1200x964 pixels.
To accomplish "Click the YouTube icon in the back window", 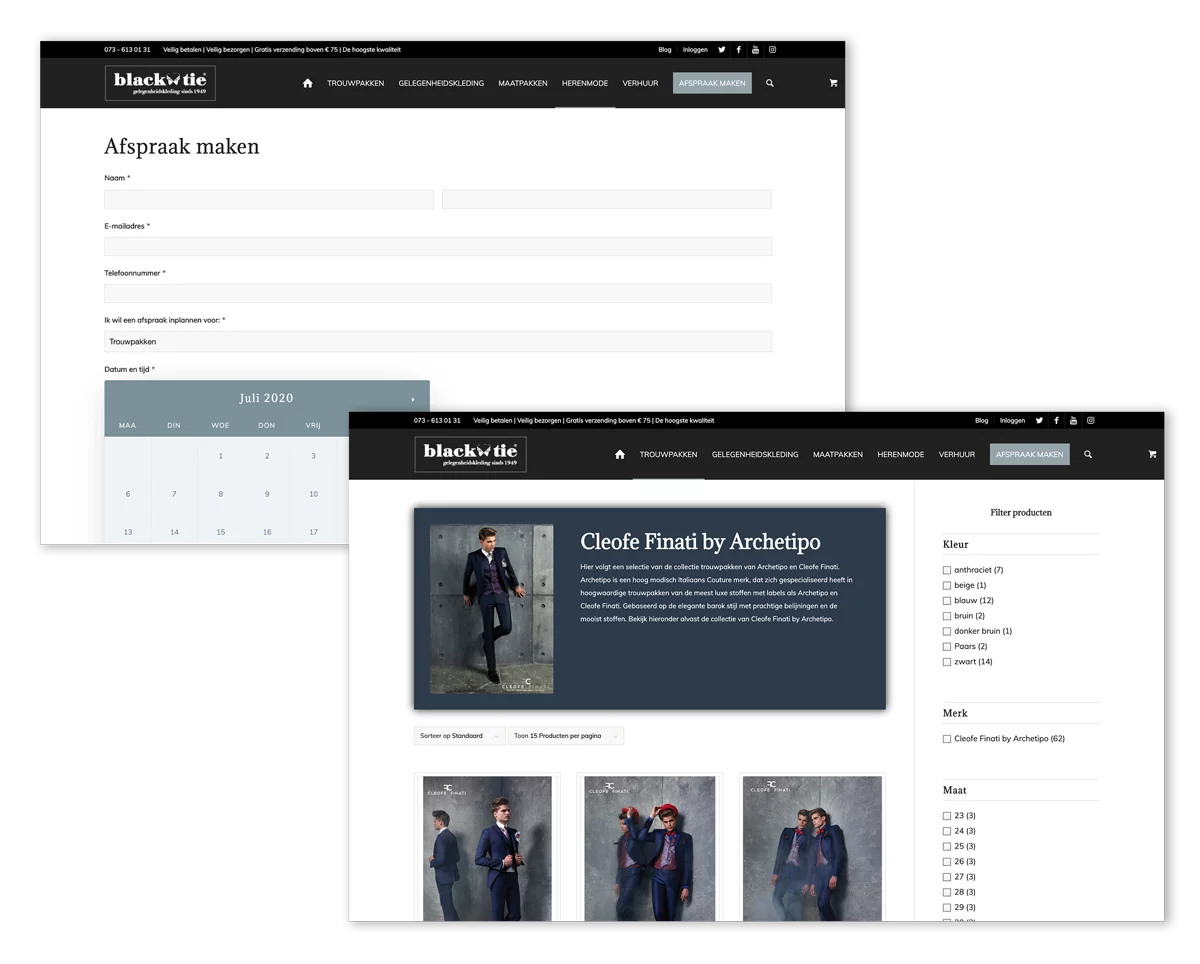I will 755,49.
